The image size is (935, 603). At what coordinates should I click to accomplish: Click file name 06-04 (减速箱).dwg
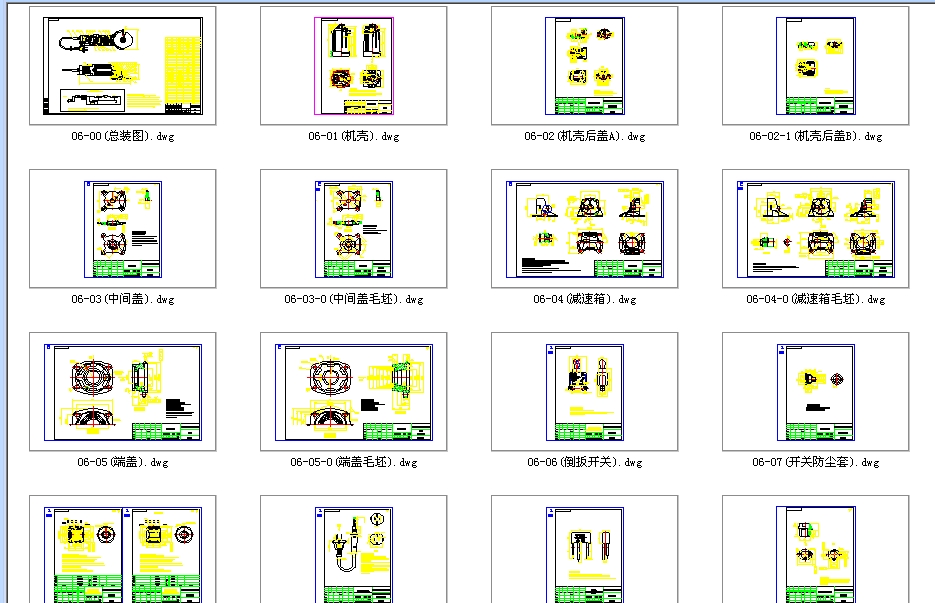[x=584, y=299]
